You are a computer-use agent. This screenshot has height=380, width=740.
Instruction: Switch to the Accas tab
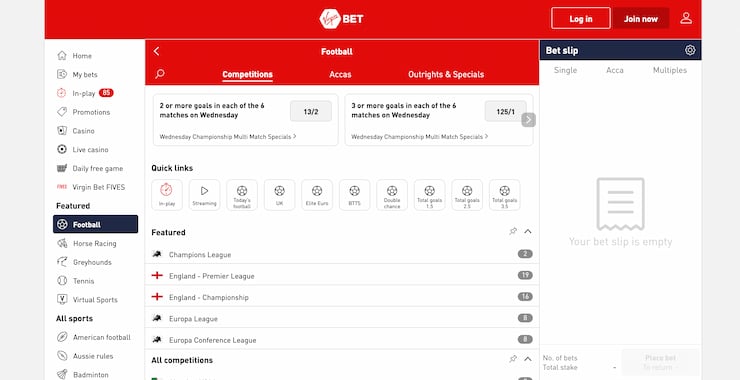[340, 75]
